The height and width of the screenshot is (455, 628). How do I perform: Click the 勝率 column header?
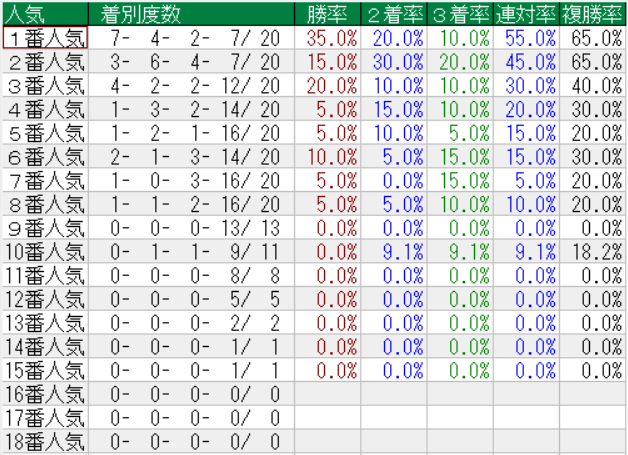[x=327, y=14]
